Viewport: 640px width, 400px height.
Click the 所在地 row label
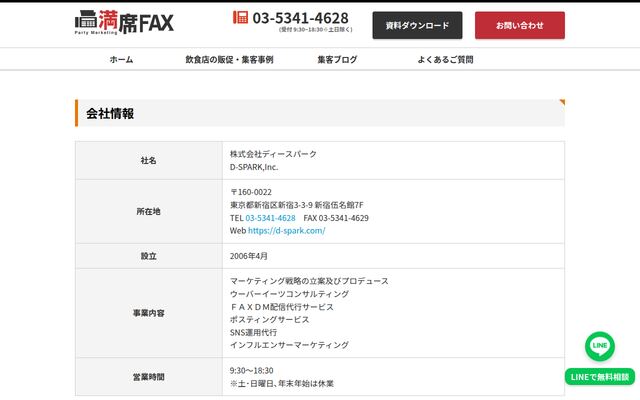tap(149, 211)
